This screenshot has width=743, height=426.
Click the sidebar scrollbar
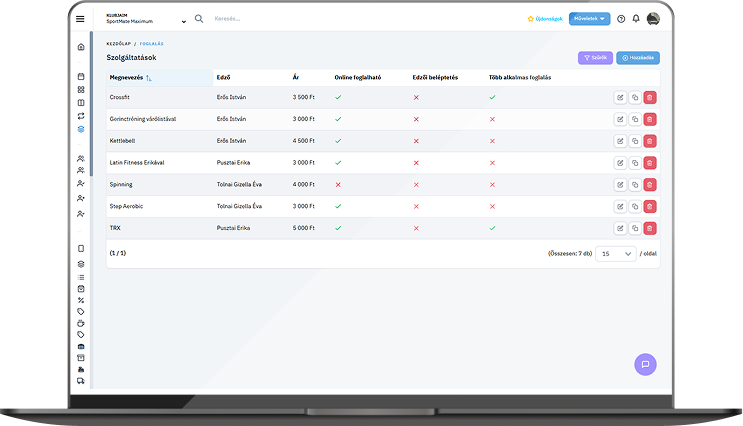[x=91, y=104]
